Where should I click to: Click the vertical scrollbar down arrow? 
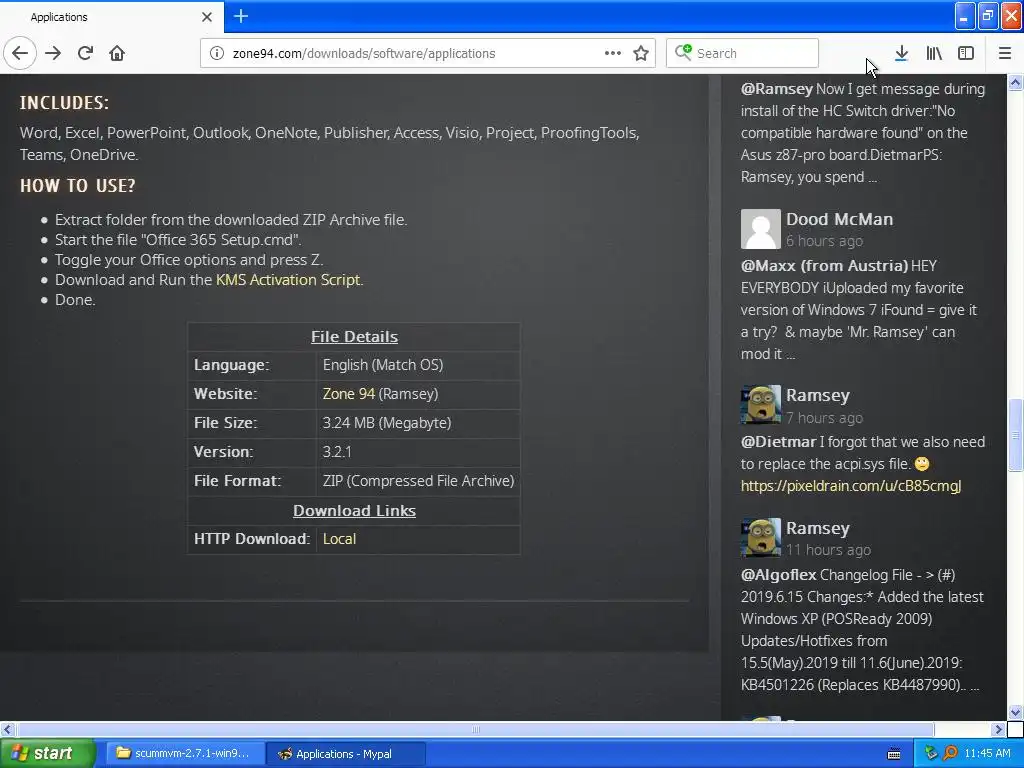click(x=1016, y=712)
